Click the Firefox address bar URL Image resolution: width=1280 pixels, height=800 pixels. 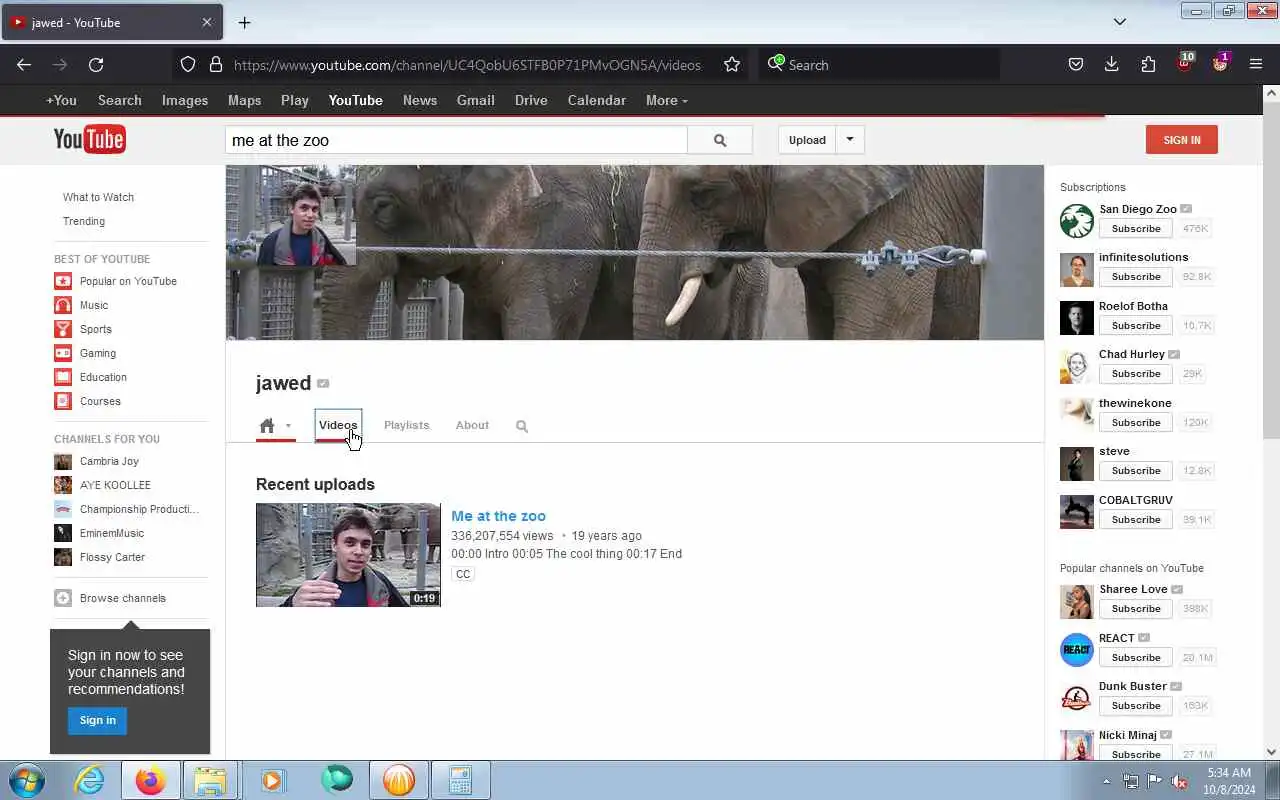click(x=467, y=65)
